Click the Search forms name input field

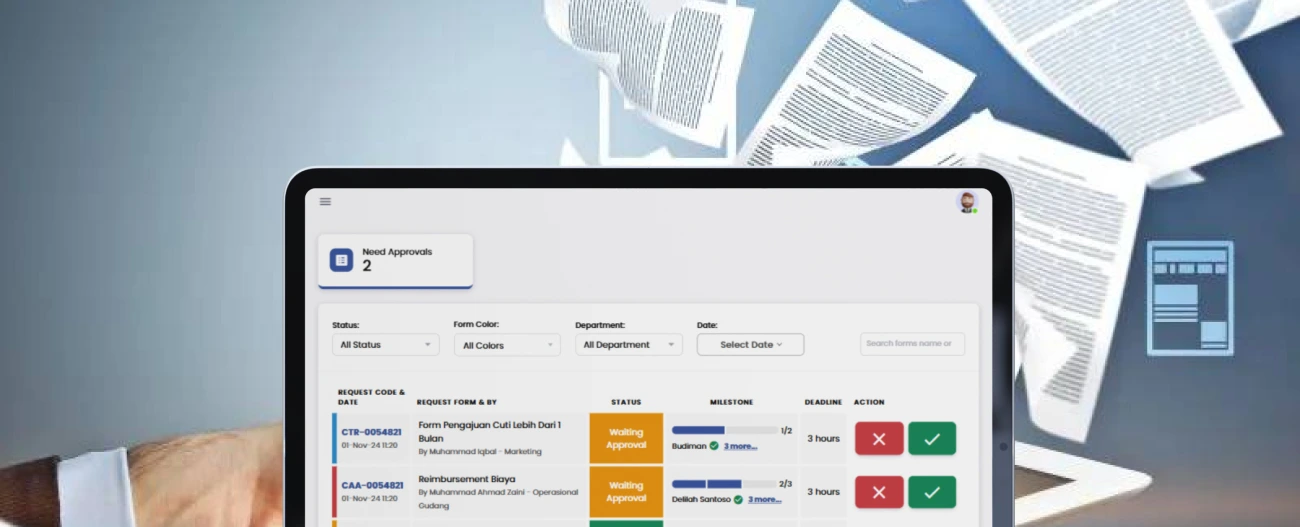coord(912,344)
